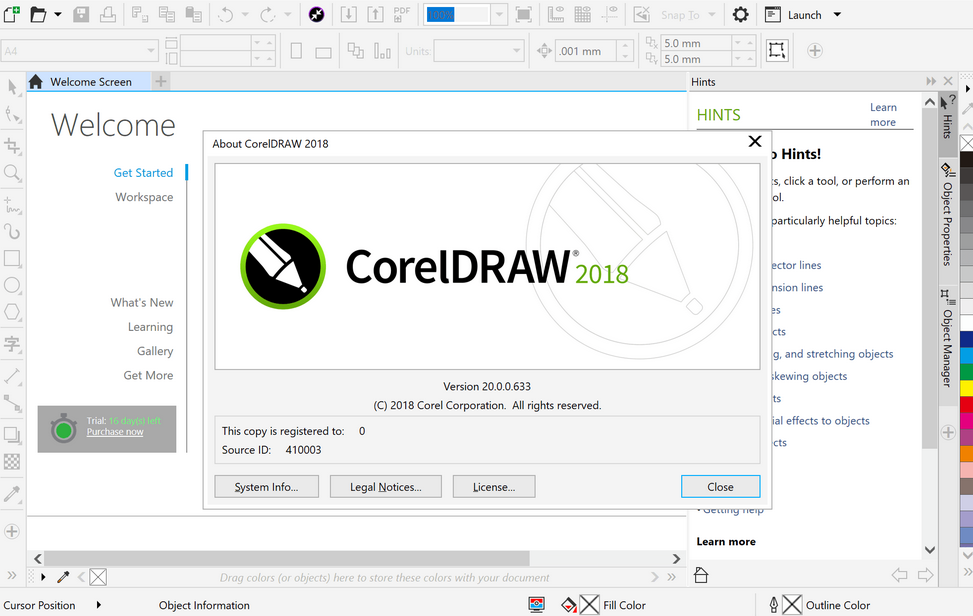Screen dimensions: 973x616
Task: Open the Object Properties docker tab
Action: 947,215
